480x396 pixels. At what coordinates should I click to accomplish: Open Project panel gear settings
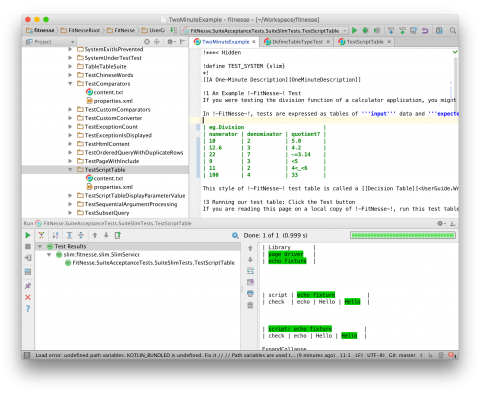coord(171,42)
